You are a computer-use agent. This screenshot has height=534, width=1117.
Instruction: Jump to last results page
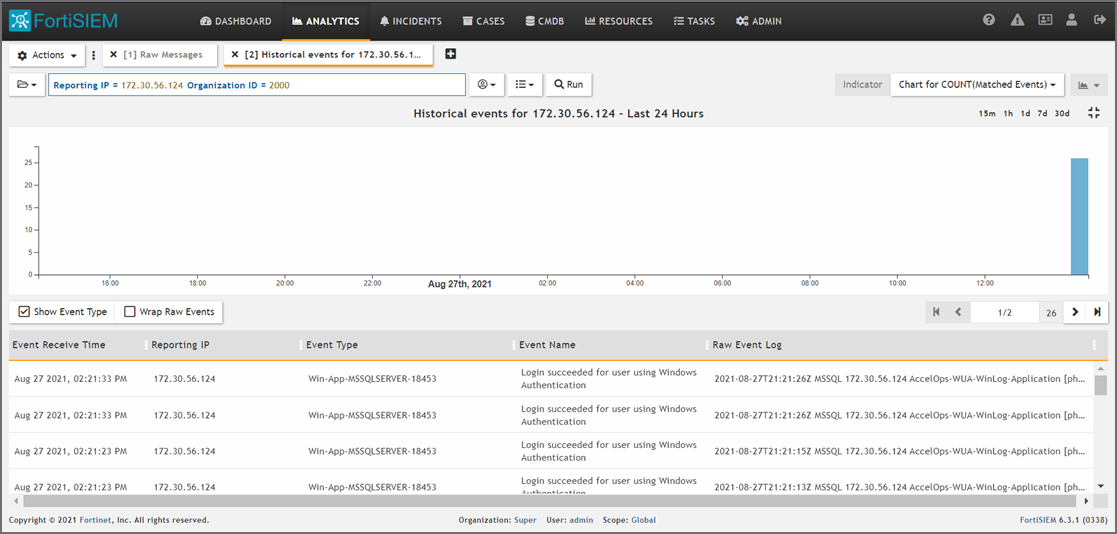[x=1097, y=312]
